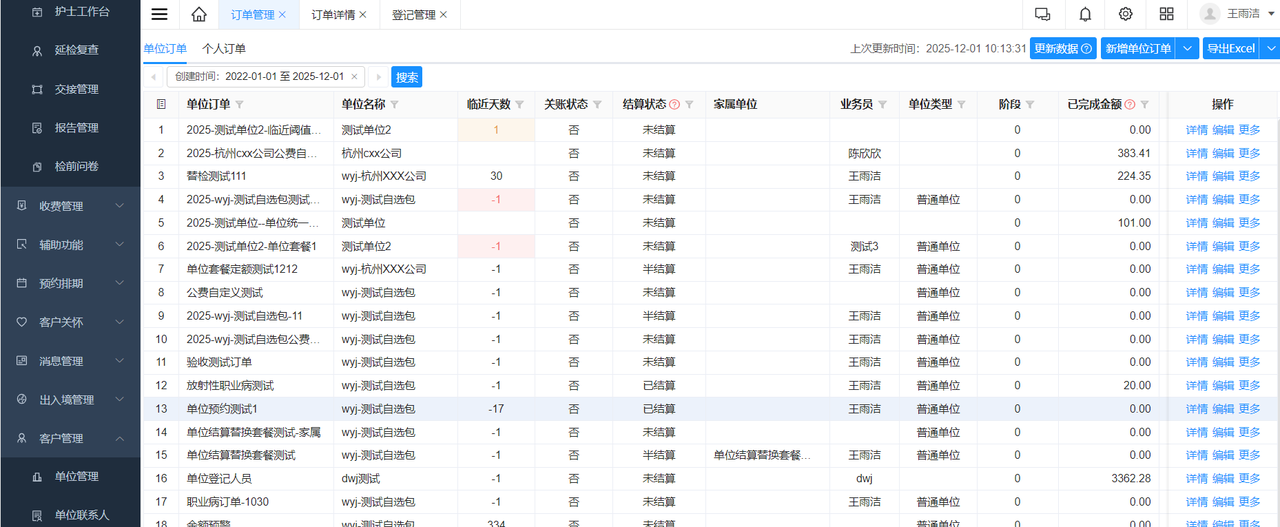Image resolution: width=1280 pixels, height=527 pixels.
Task: Click the grid layout apps icon
Action: 1166,14
